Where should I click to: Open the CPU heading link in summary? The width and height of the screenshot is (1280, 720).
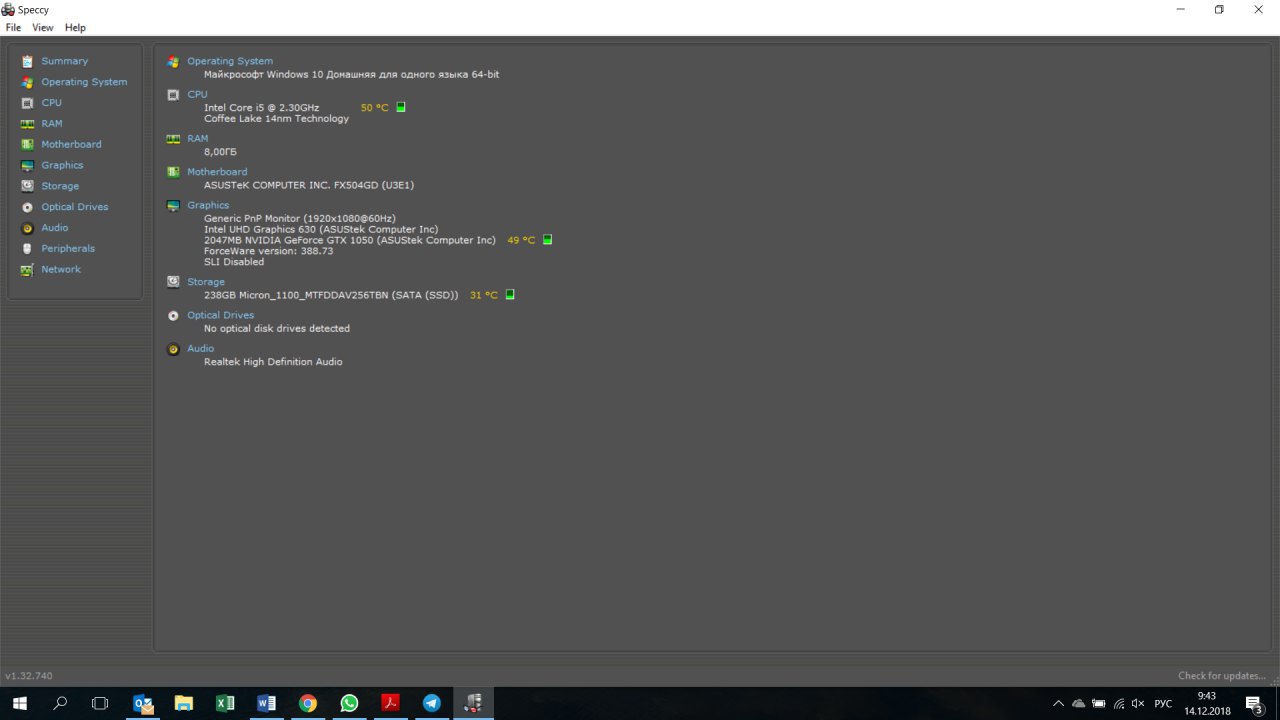point(197,94)
